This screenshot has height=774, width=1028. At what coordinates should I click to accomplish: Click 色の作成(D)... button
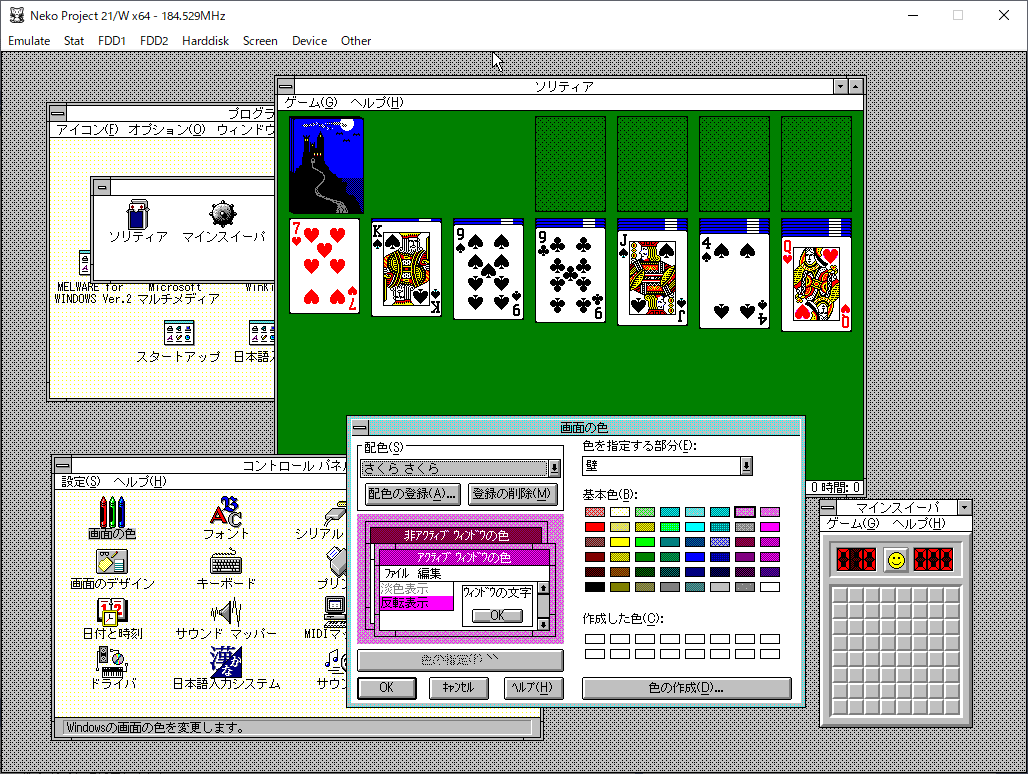(686, 688)
